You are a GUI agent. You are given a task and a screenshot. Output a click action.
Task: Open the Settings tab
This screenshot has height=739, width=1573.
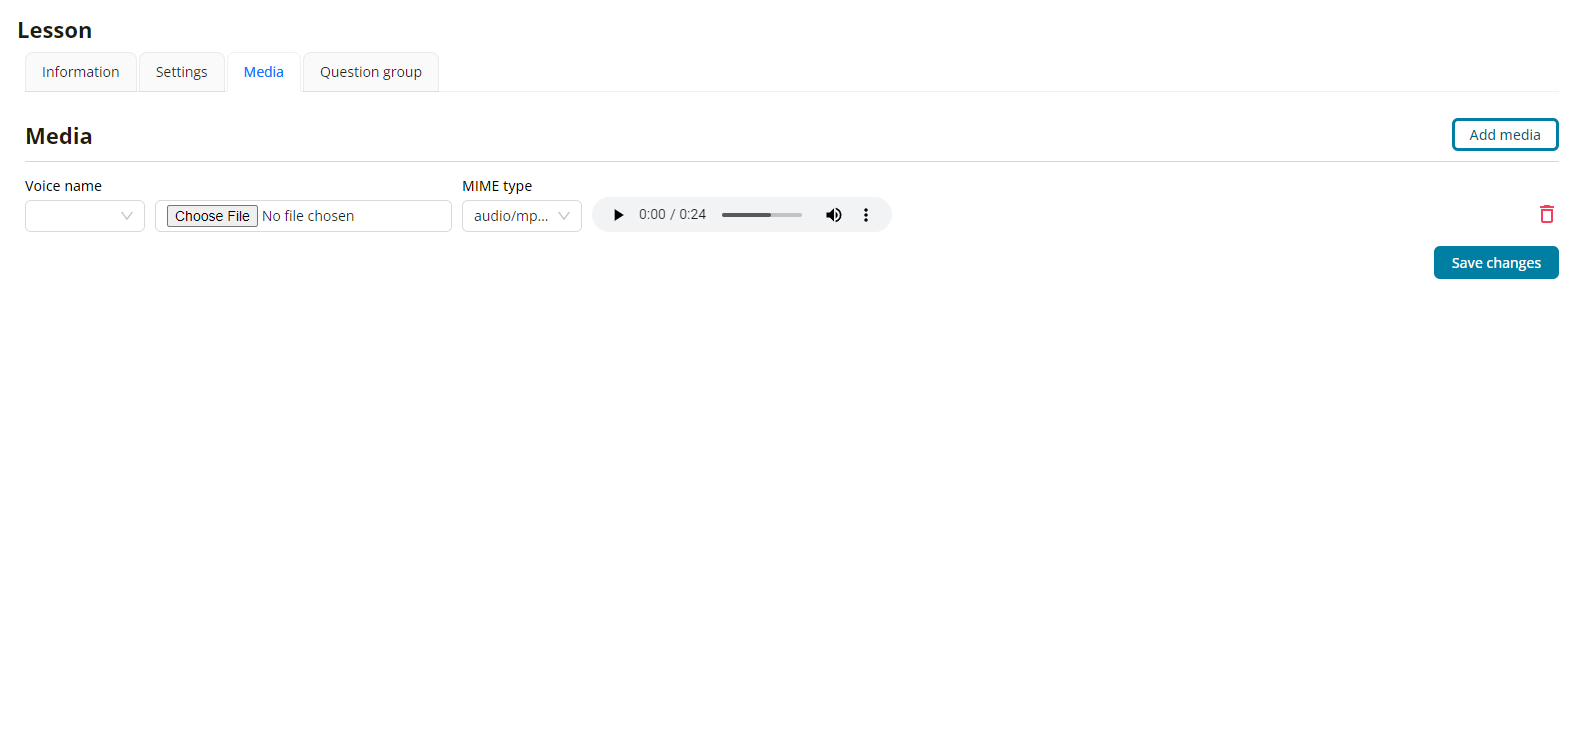pos(181,72)
